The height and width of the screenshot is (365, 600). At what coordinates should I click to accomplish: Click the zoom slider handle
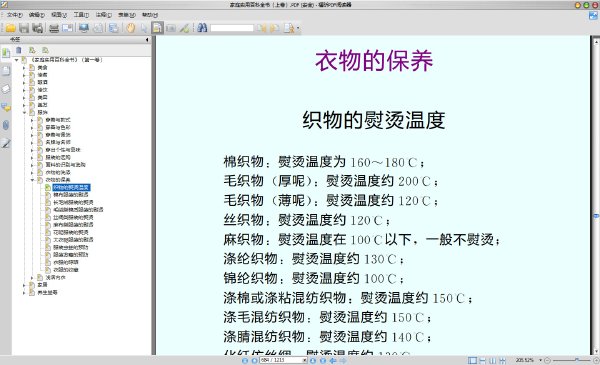(x=577, y=360)
